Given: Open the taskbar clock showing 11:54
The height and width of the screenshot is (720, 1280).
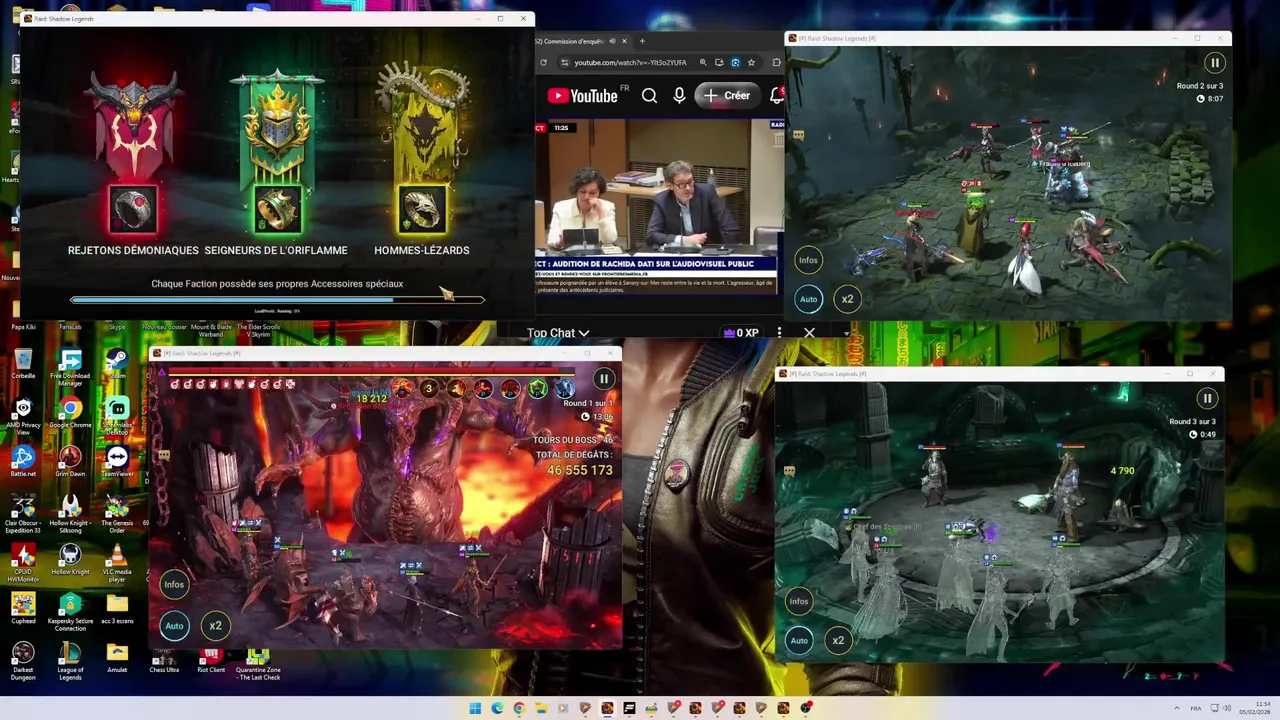Looking at the screenshot, I should [x=1255, y=708].
